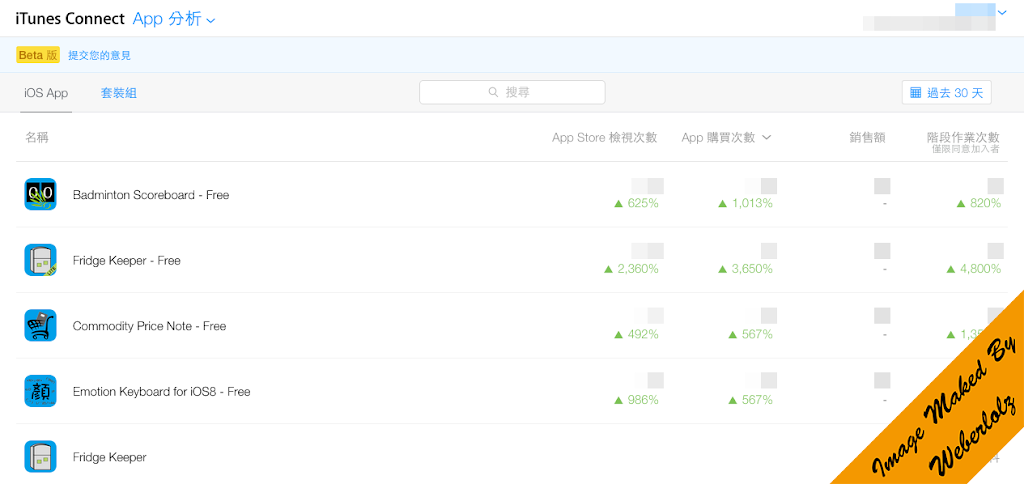Viewport: 1024px width, 484px height.
Task: Click the 名稱 column header
Action: click(x=37, y=138)
